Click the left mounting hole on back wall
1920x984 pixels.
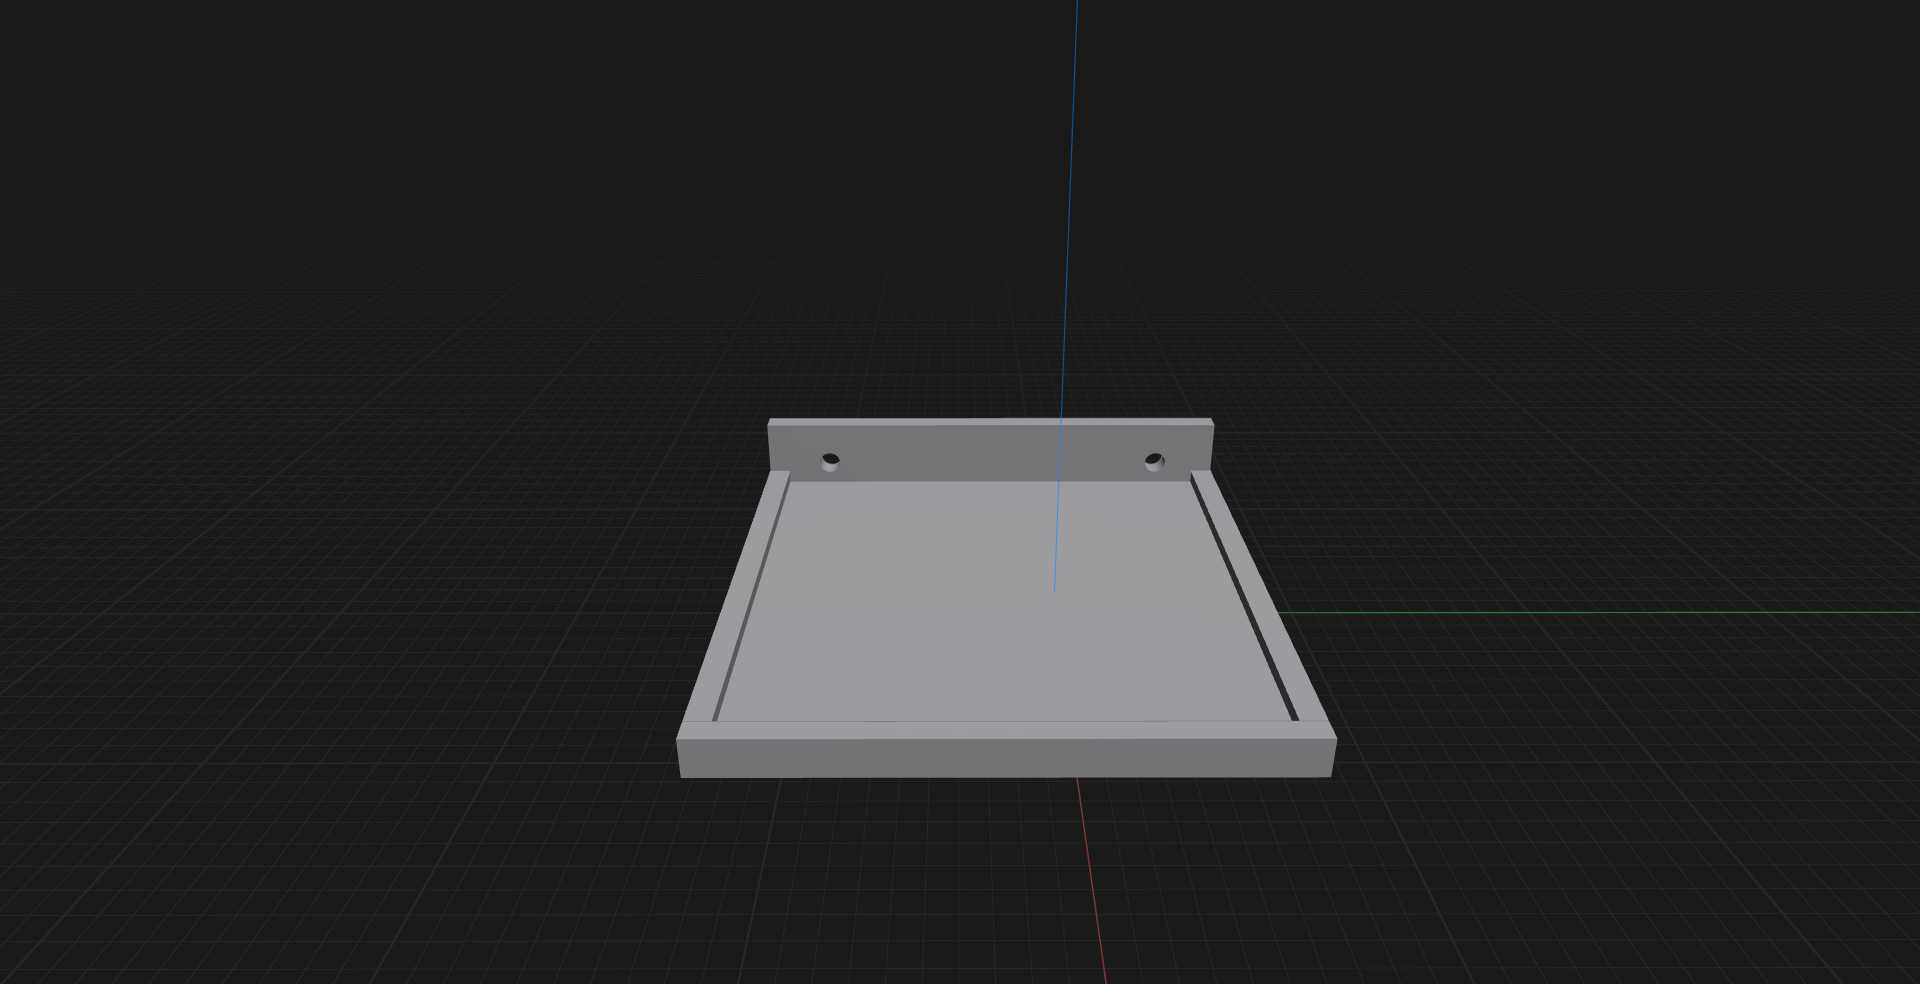point(830,461)
